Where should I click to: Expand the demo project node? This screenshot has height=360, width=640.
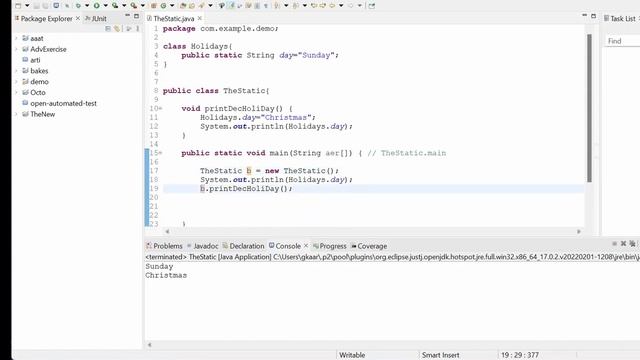tap(16, 82)
